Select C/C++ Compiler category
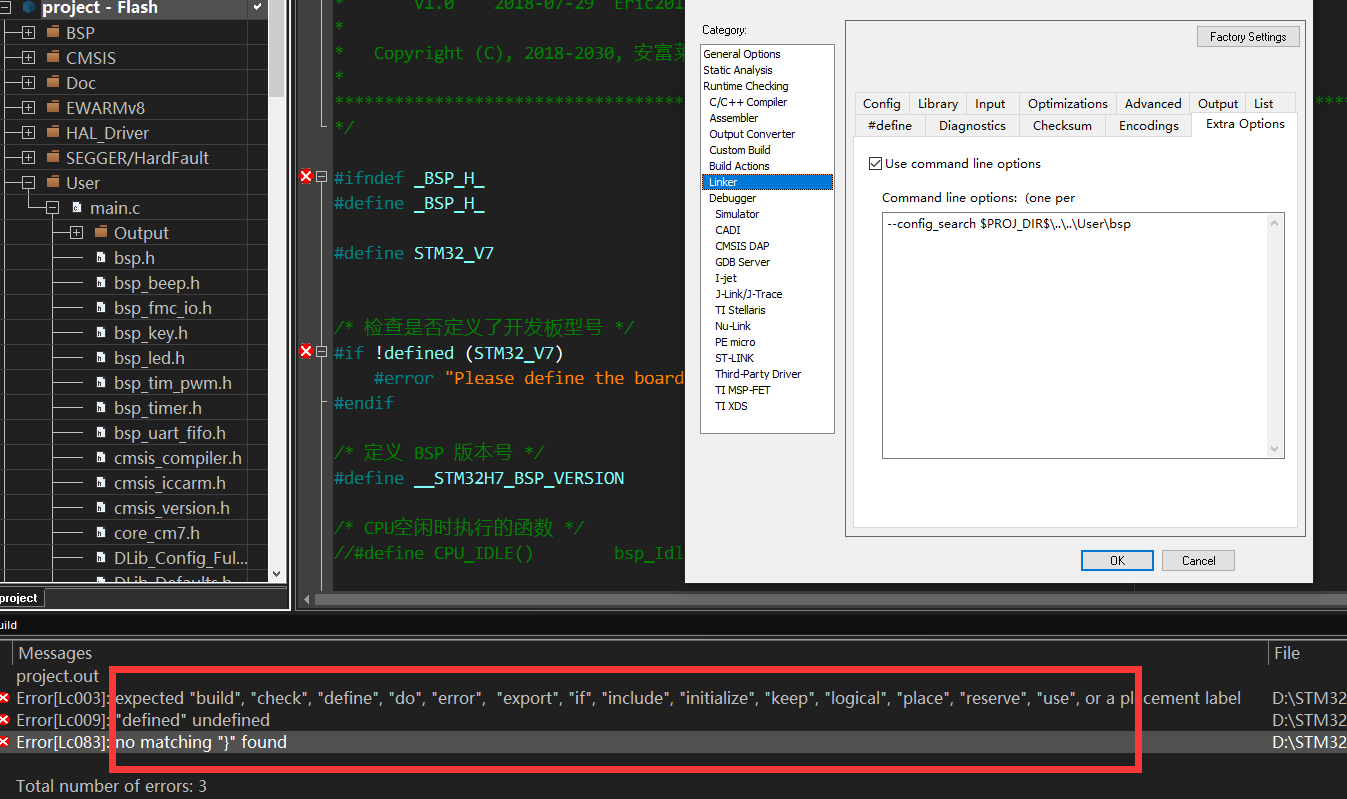This screenshot has height=799, width=1347. tap(748, 102)
